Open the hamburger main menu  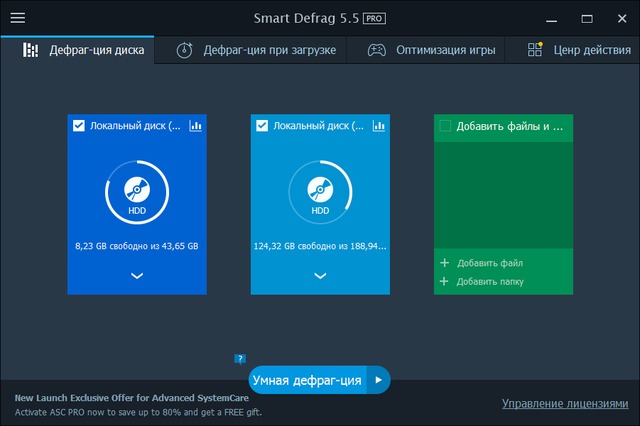click(18, 18)
